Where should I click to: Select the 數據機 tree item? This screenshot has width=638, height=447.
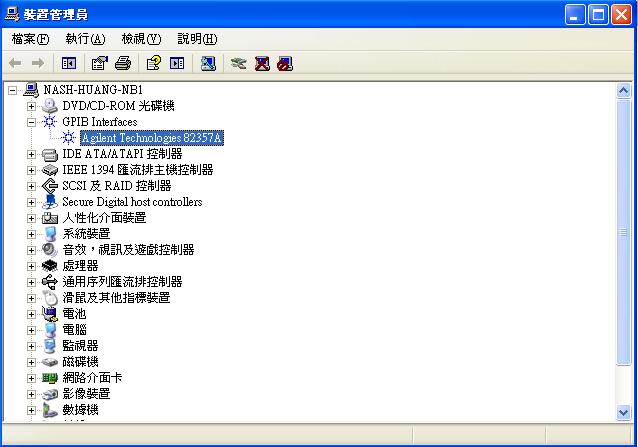click(80, 410)
